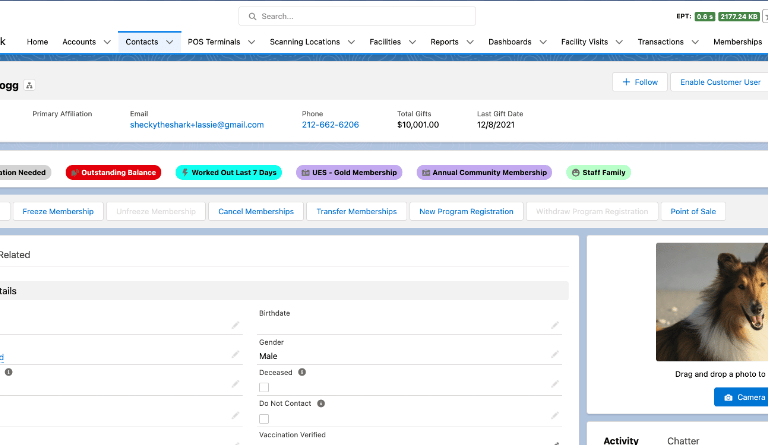This screenshot has width=768, height=446.
Task: Click the phone number 212-662-6206
Action: click(330, 125)
